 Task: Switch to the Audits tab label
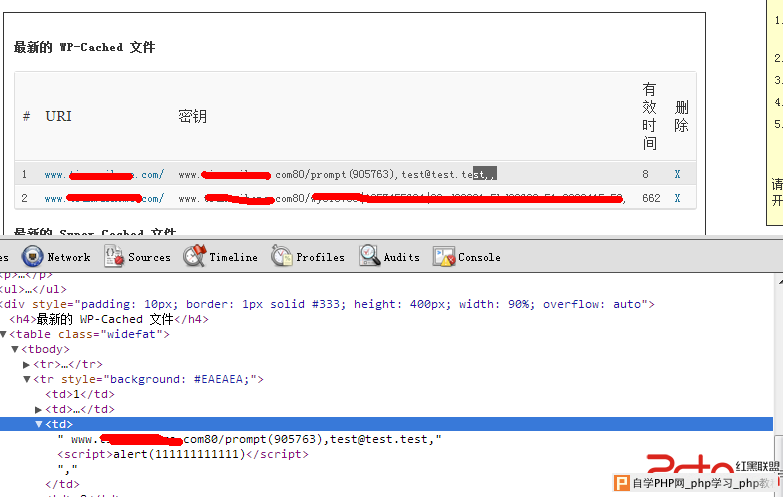401,257
